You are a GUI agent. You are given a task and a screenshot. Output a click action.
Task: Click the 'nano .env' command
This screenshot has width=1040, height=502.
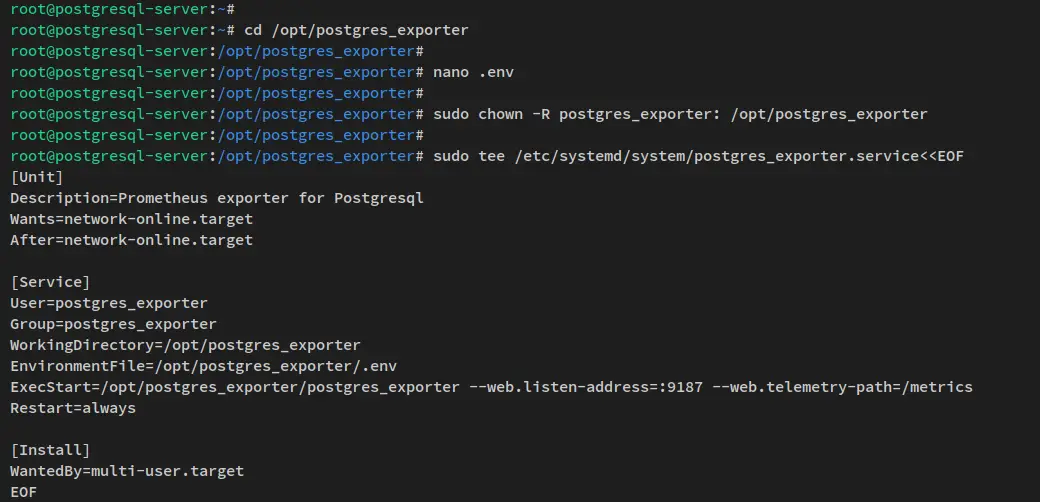tap(473, 72)
